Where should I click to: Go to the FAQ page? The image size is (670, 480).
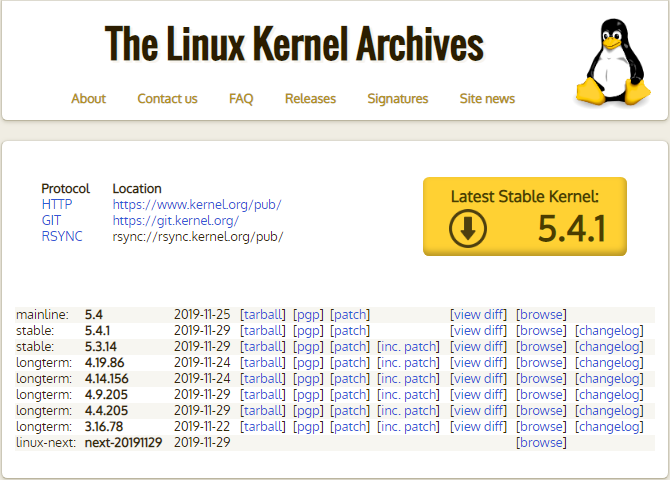pos(241,99)
